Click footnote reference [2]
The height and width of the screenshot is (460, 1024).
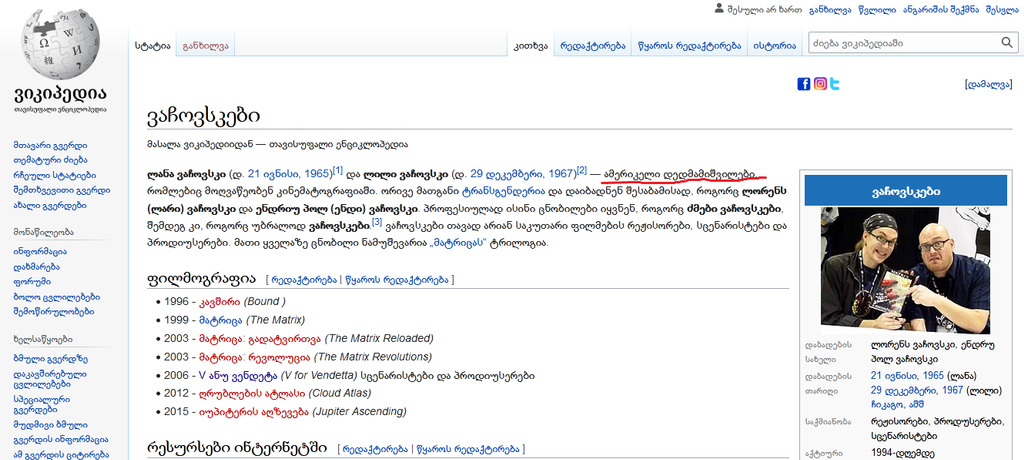(582, 171)
